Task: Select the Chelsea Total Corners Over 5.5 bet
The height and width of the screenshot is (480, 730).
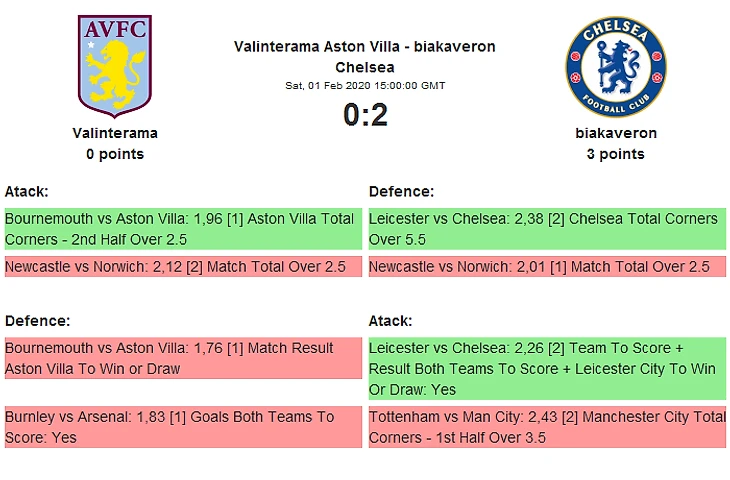Action: (x=546, y=229)
